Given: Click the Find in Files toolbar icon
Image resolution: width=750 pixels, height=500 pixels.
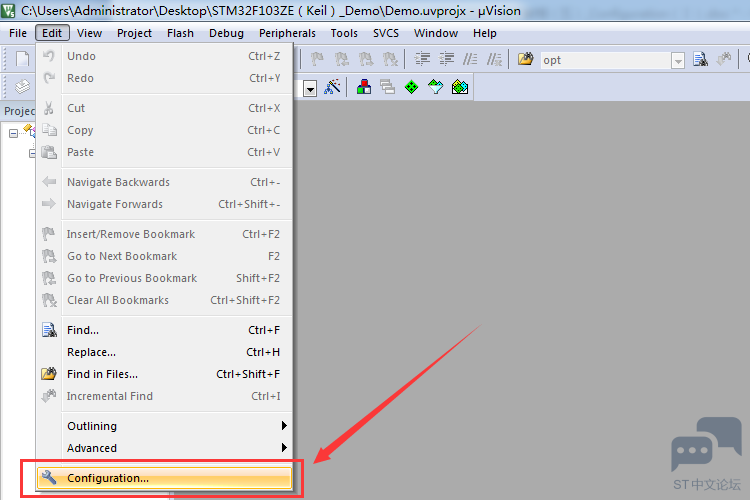Looking at the screenshot, I should [x=525, y=60].
